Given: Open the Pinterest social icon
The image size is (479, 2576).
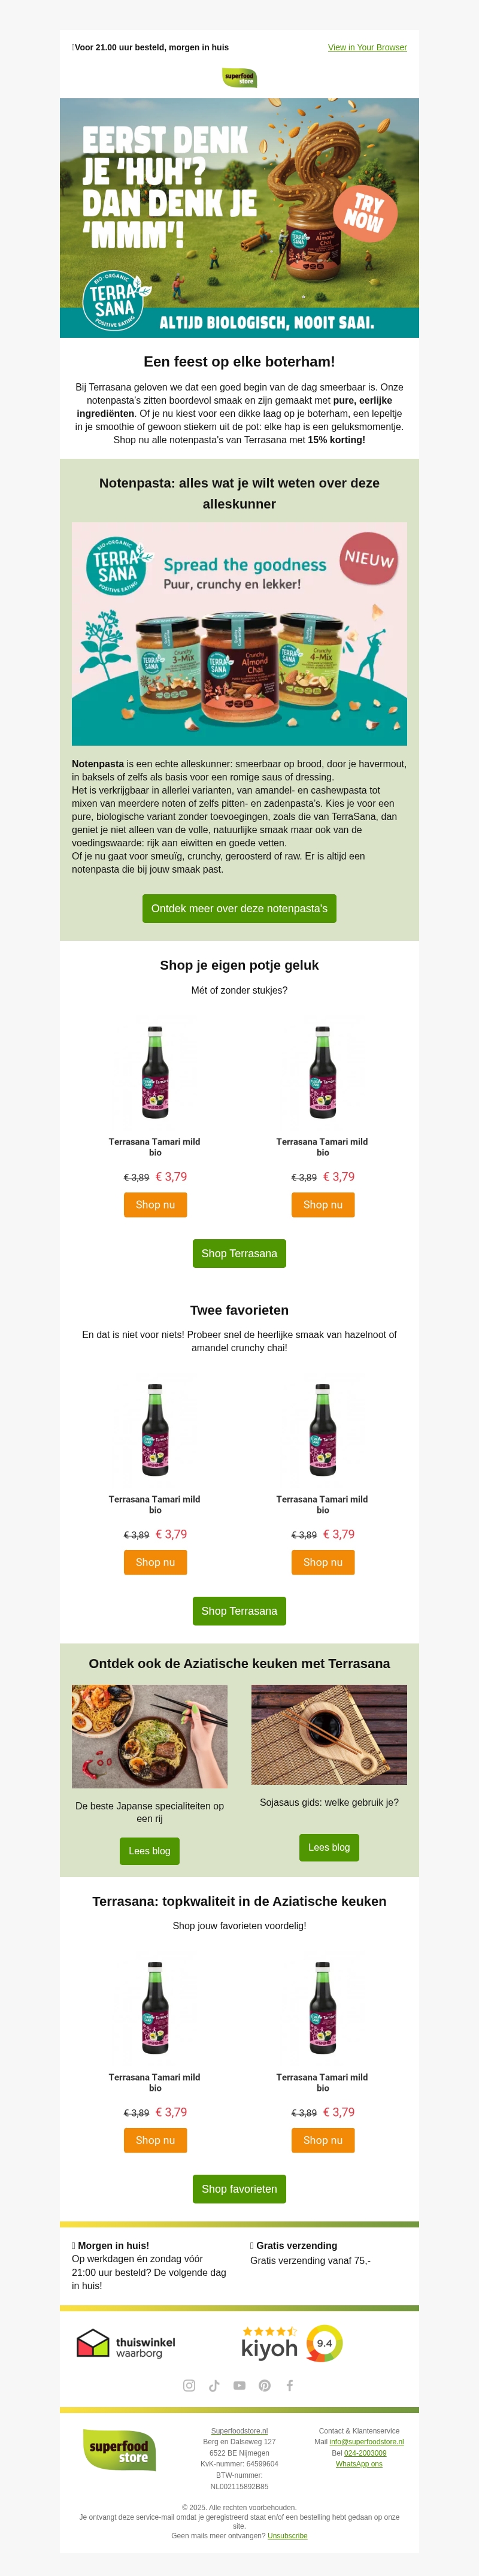Looking at the screenshot, I should (264, 2385).
